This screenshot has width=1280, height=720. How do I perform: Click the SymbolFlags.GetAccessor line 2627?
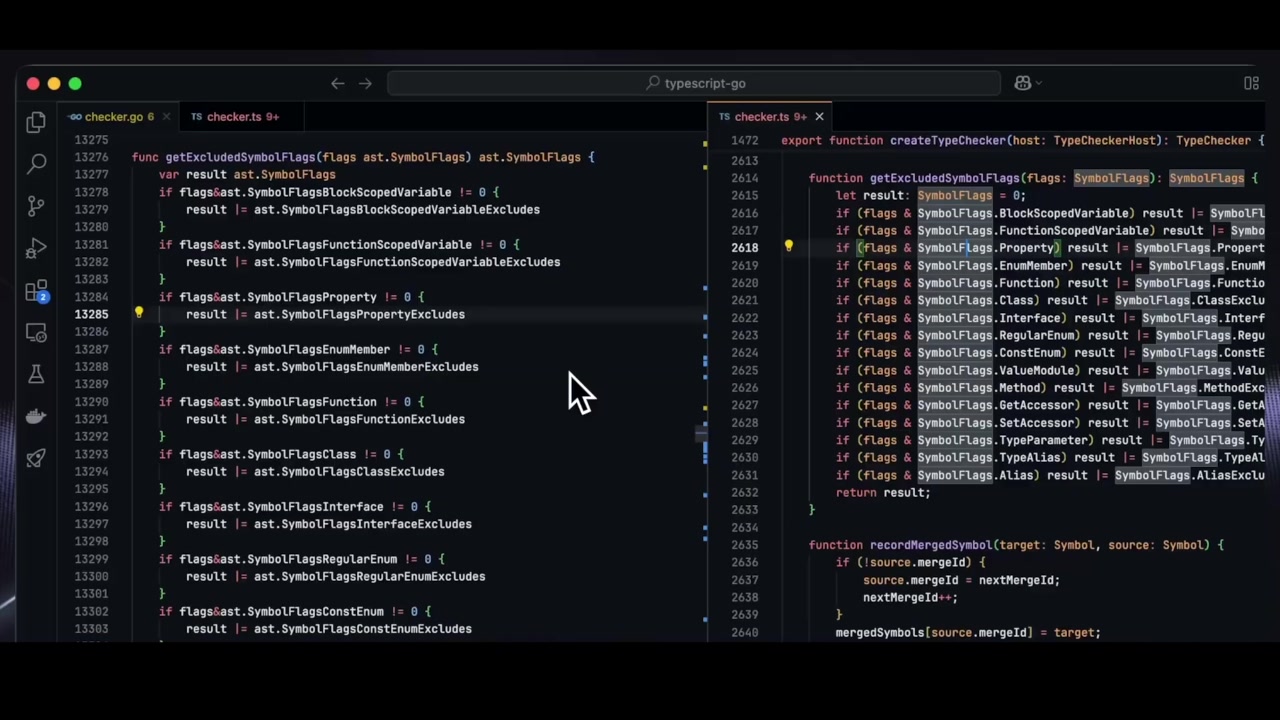[x=1050, y=405]
